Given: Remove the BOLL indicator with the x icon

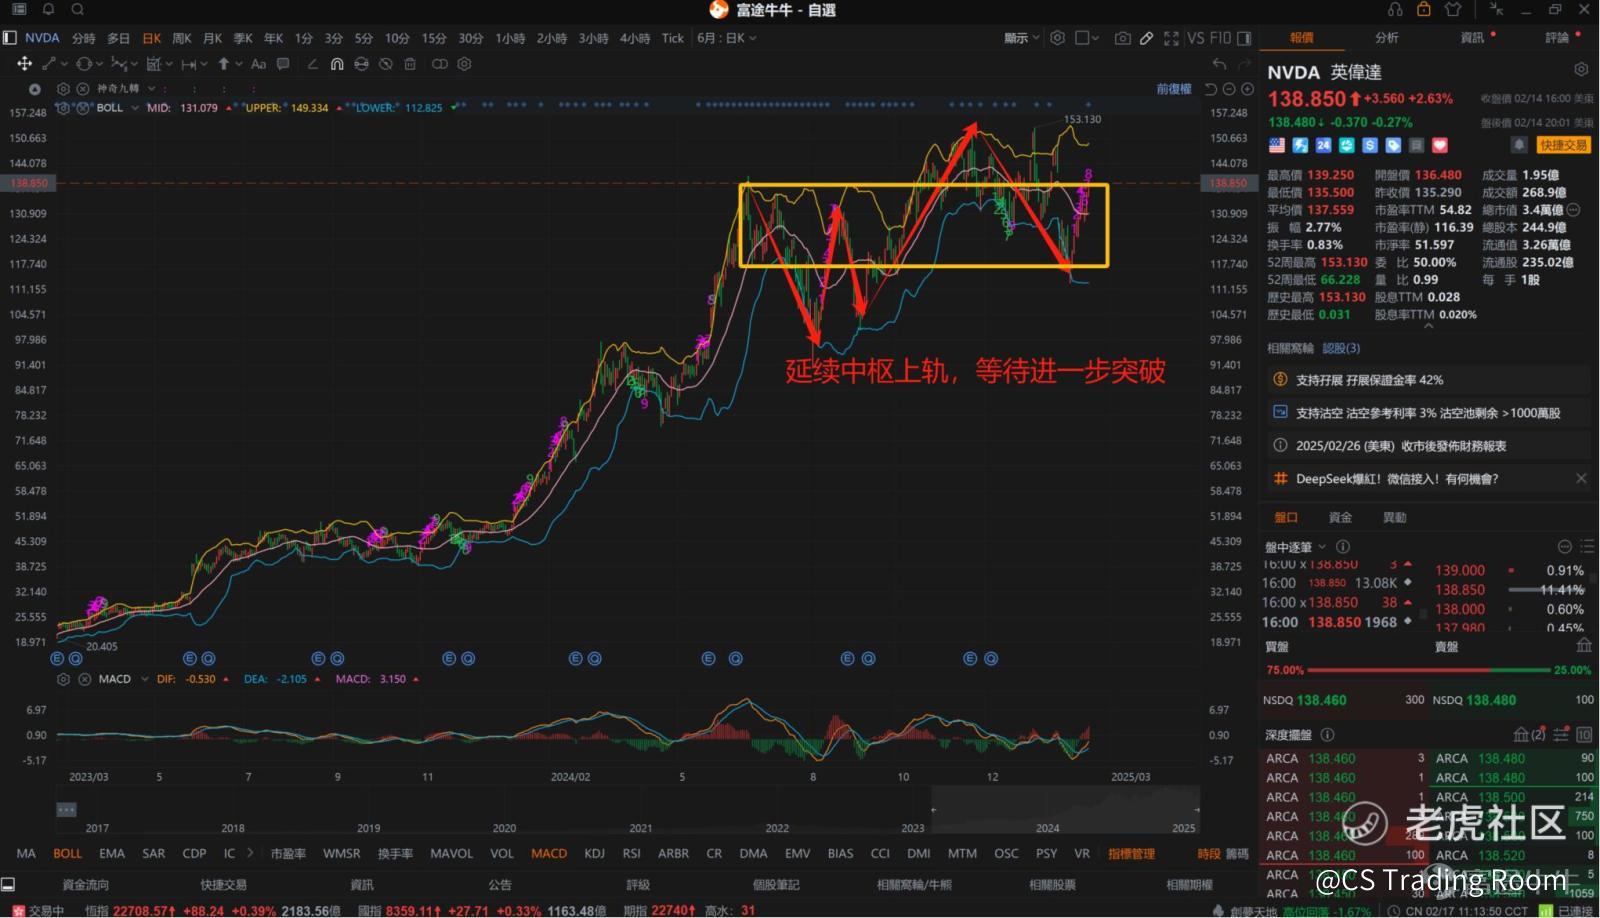Looking at the screenshot, I should click(83, 108).
